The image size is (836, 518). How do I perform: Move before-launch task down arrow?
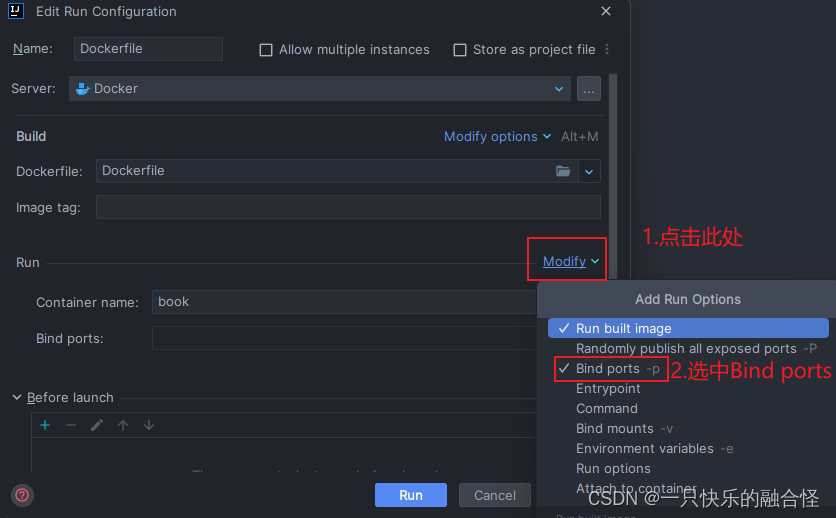tap(149, 425)
